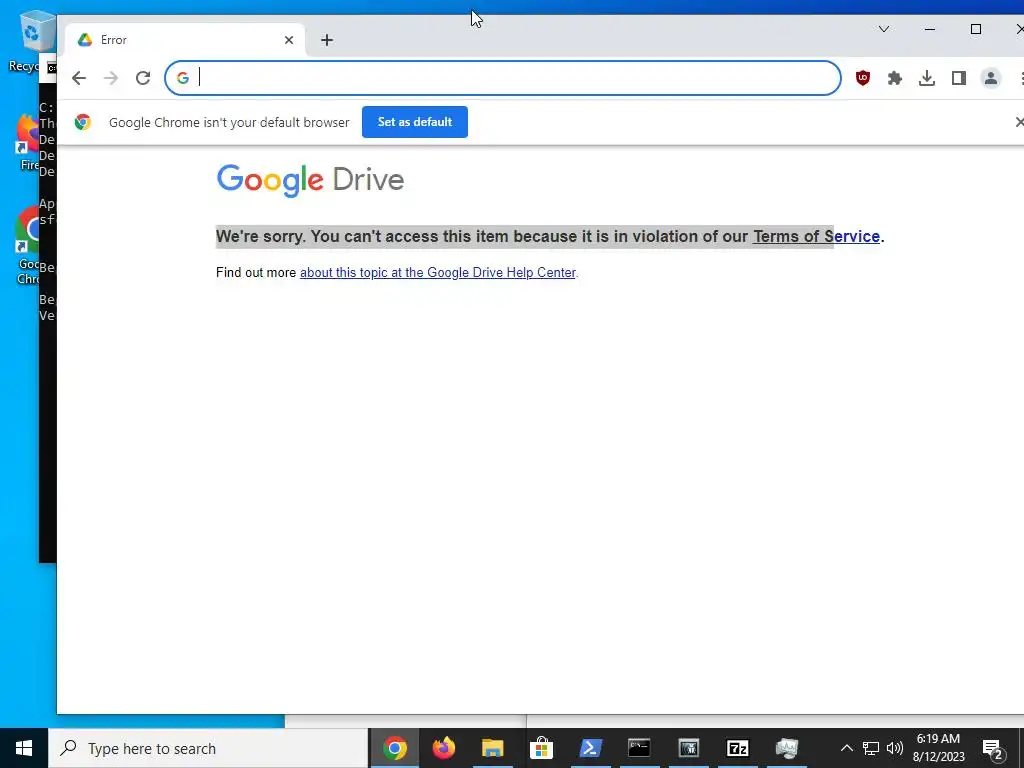Viewport: 1024px width, 768px height.
Task: Maximize the Chrome window
Action: (x=976, y=29)
